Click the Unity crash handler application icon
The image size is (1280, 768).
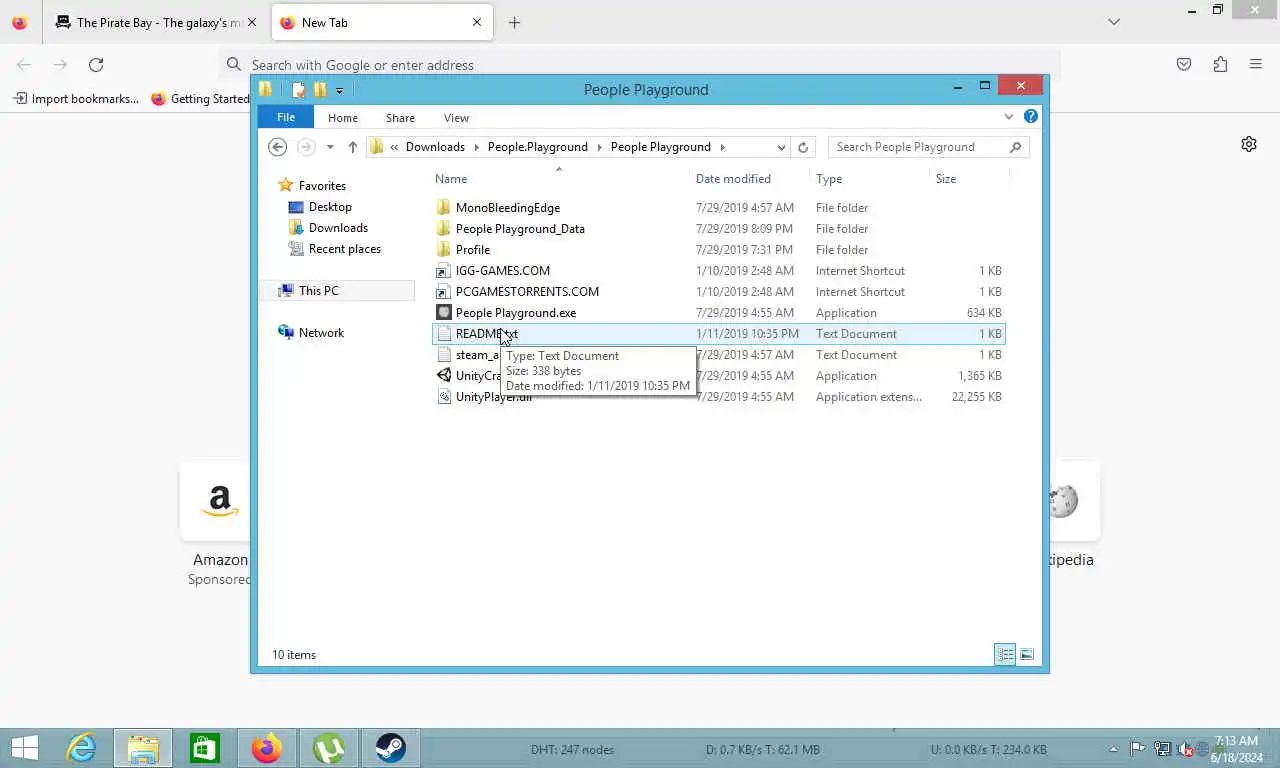[444, 376]
